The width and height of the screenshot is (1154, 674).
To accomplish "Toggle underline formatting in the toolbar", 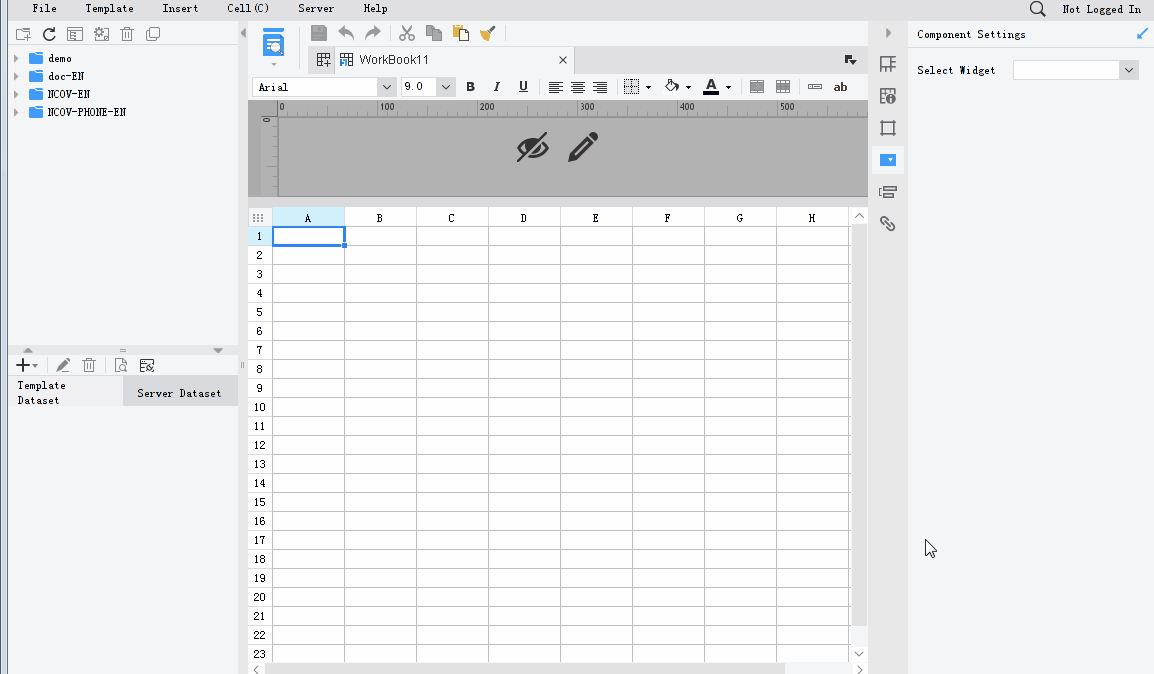I will (x=523, y=87).
